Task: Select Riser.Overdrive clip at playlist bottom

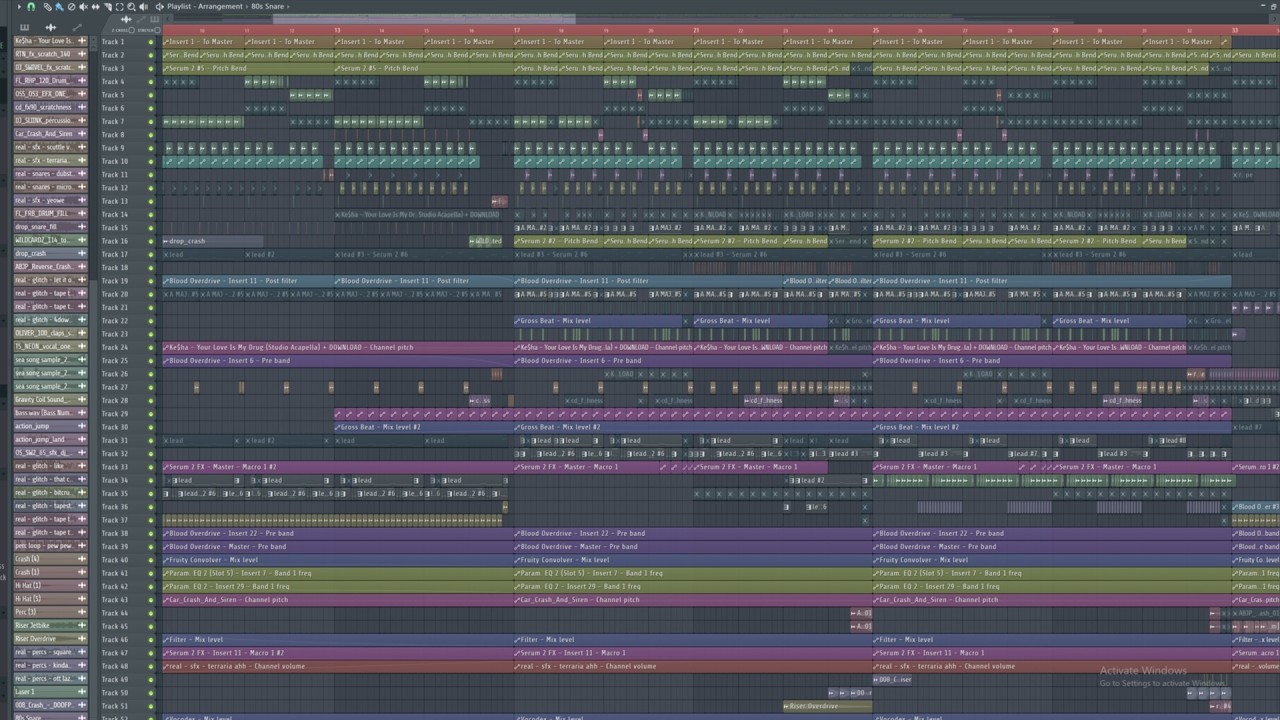Action: [828, 706]
